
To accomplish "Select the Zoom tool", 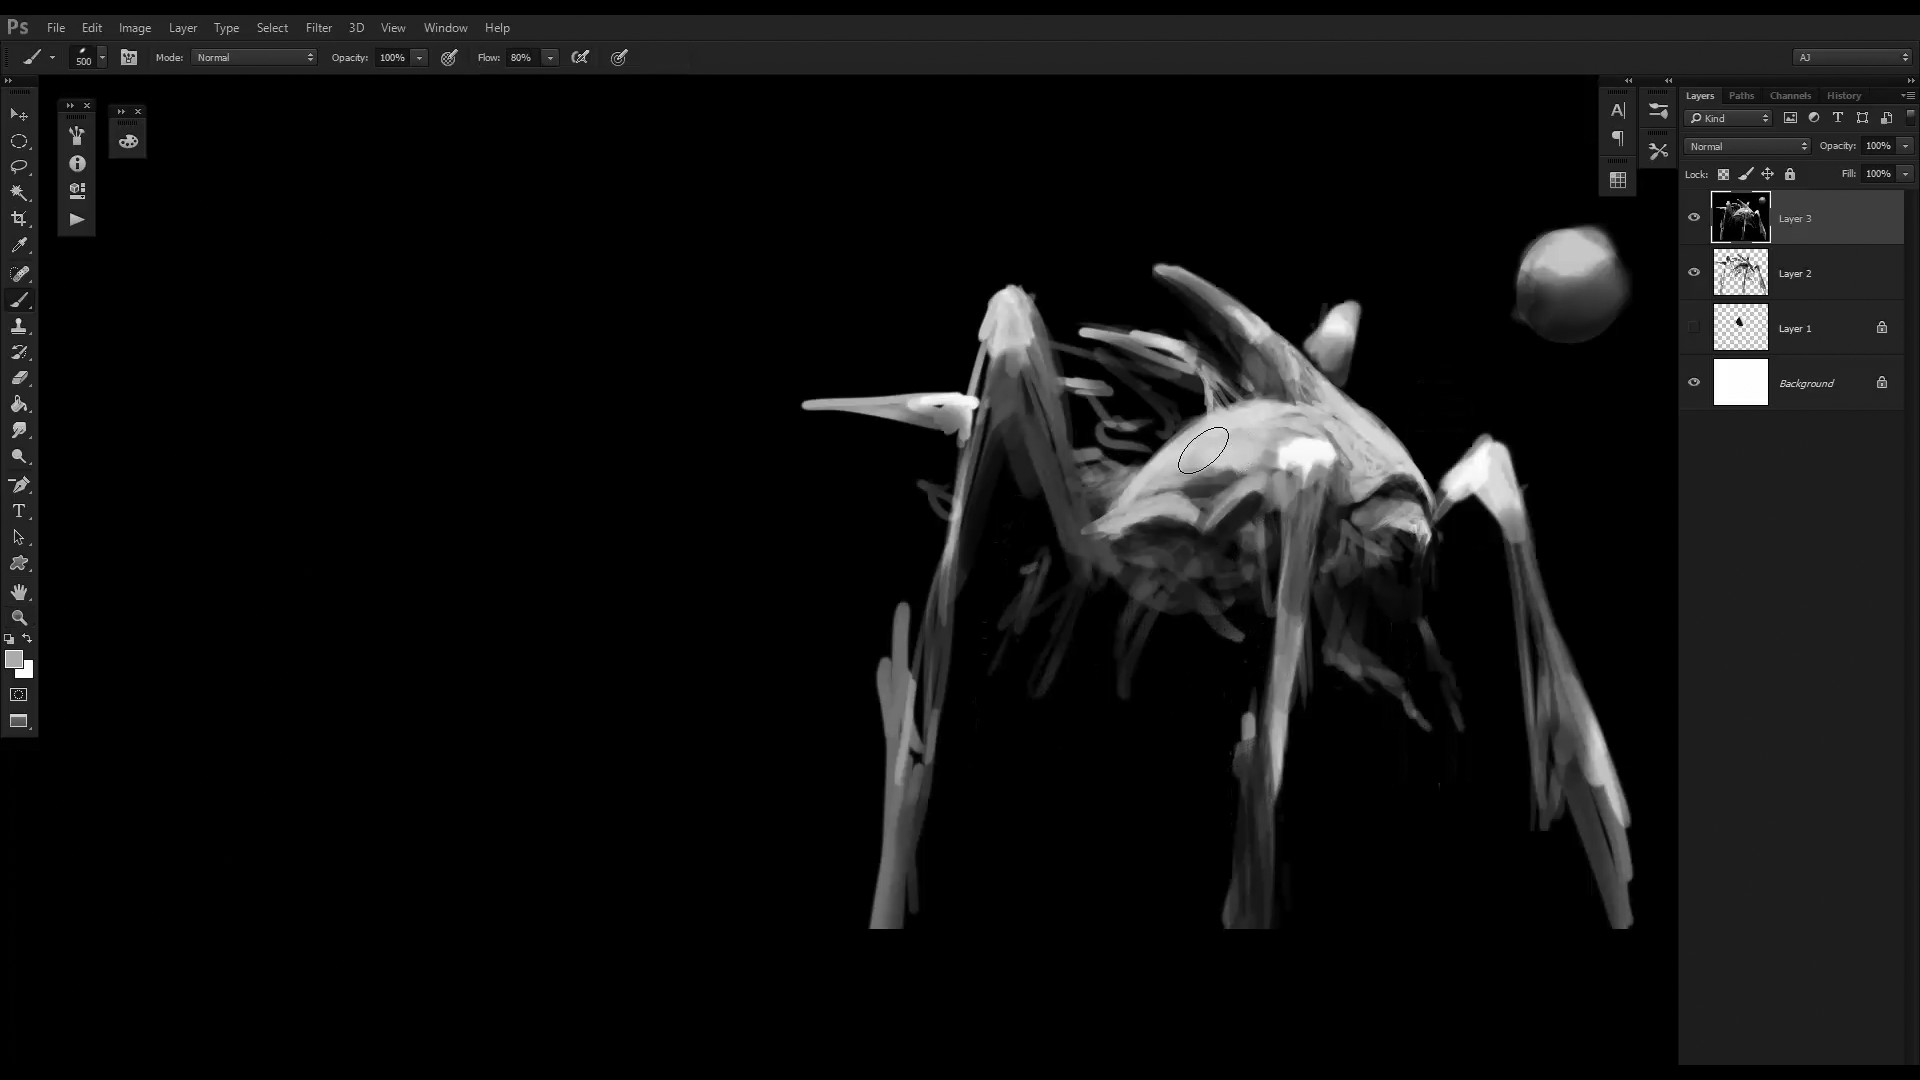I will click(x=19, y=618).
